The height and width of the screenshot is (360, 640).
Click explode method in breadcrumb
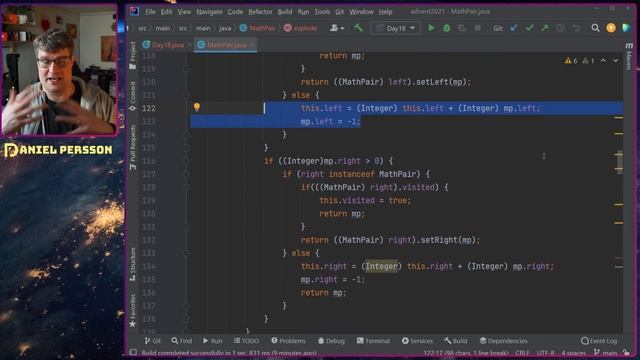coord(301,28)
